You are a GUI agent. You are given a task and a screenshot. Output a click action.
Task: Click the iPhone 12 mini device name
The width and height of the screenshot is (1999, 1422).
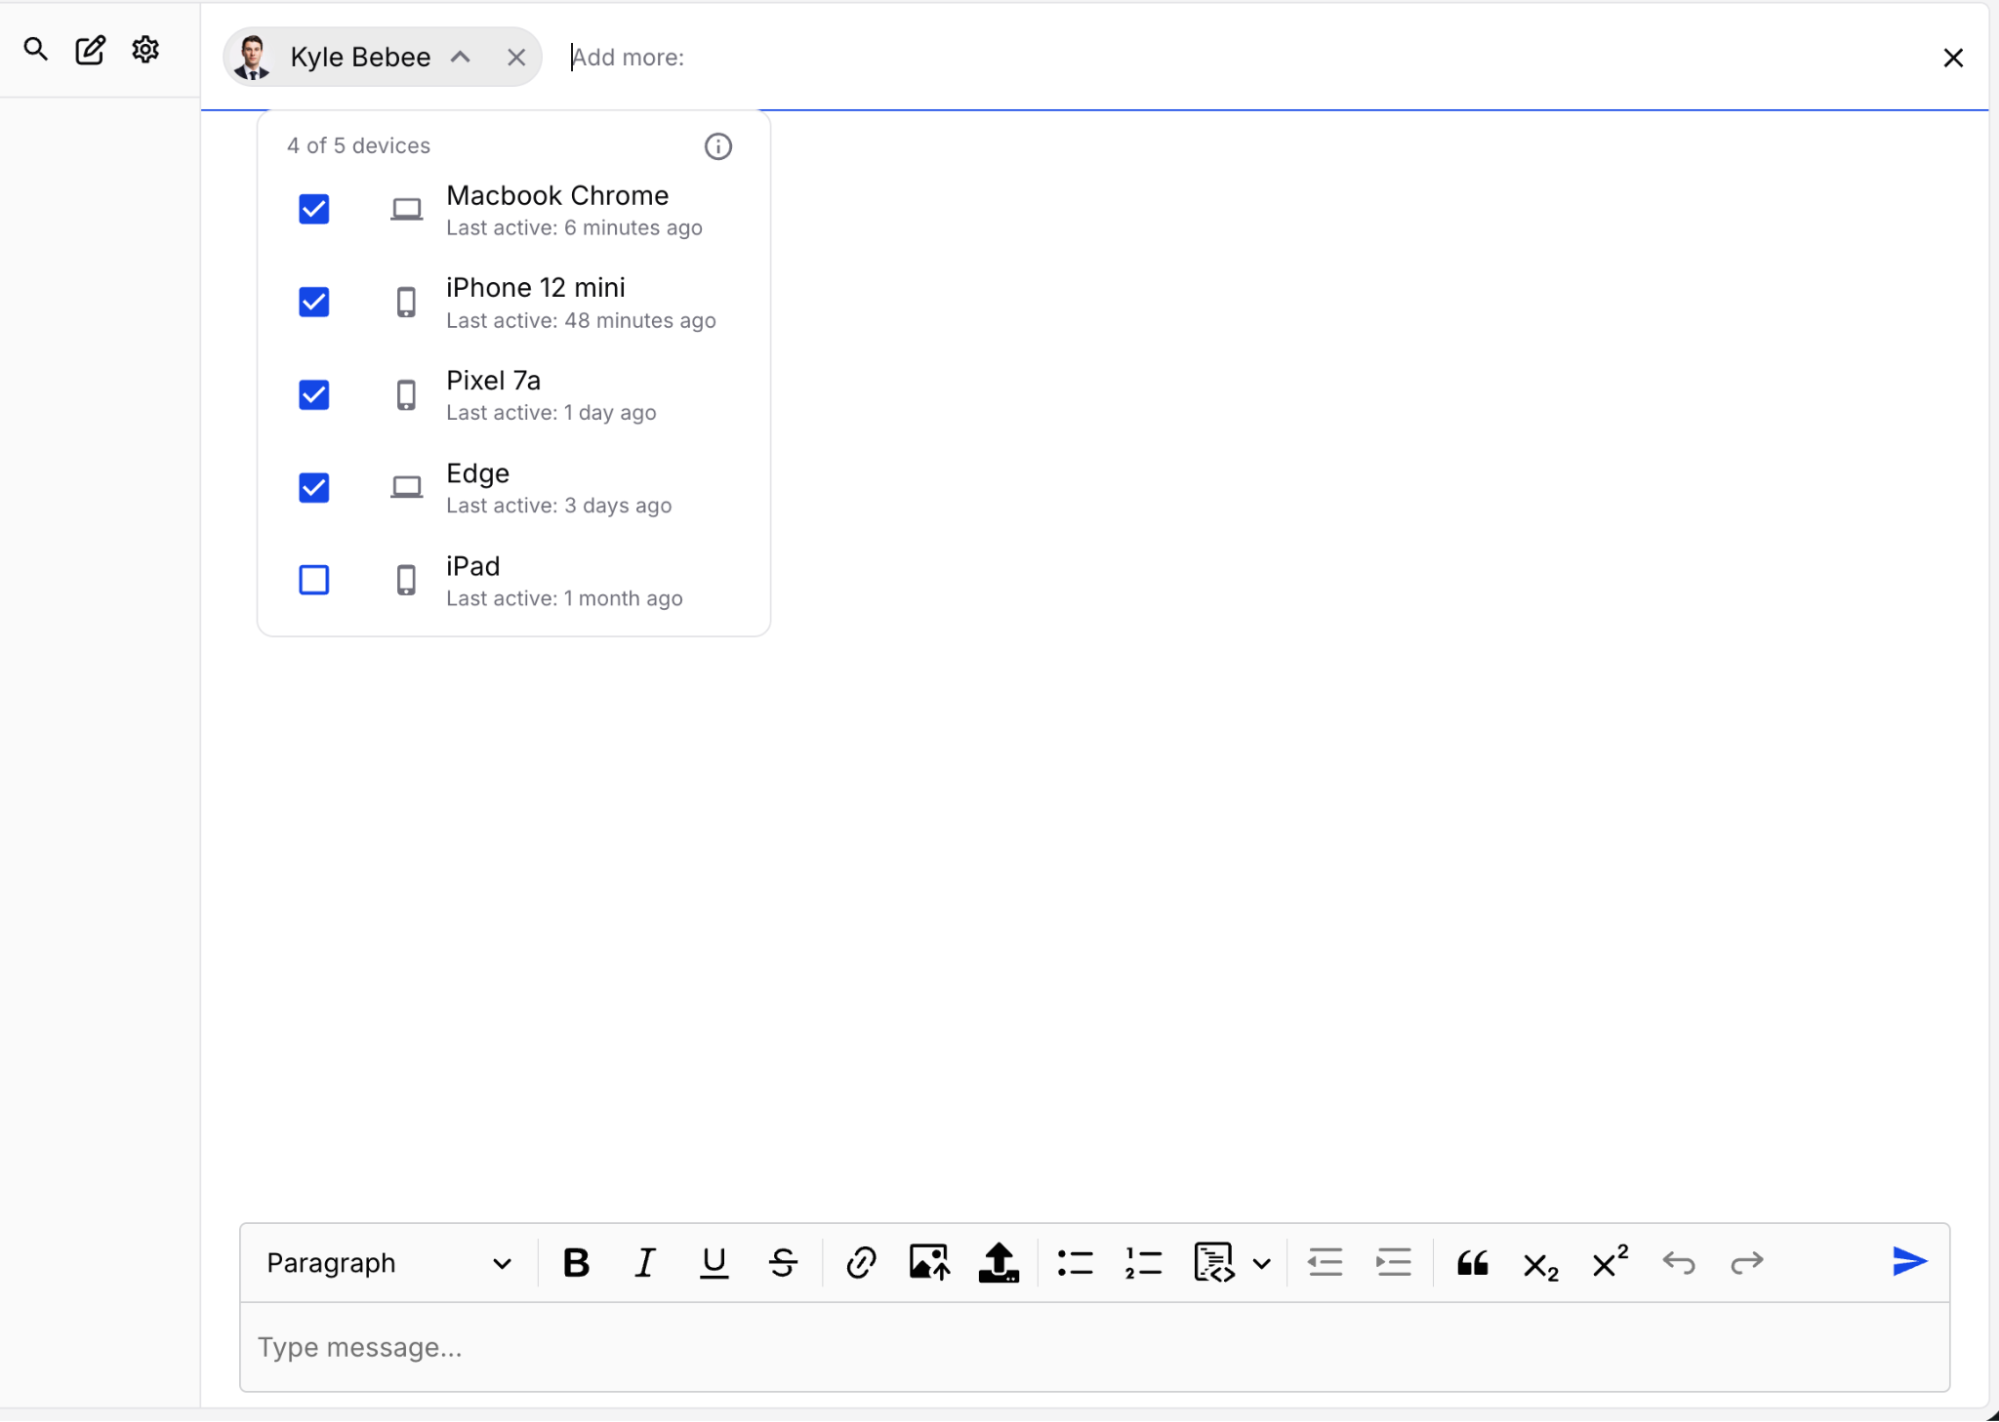coord(535,288)
